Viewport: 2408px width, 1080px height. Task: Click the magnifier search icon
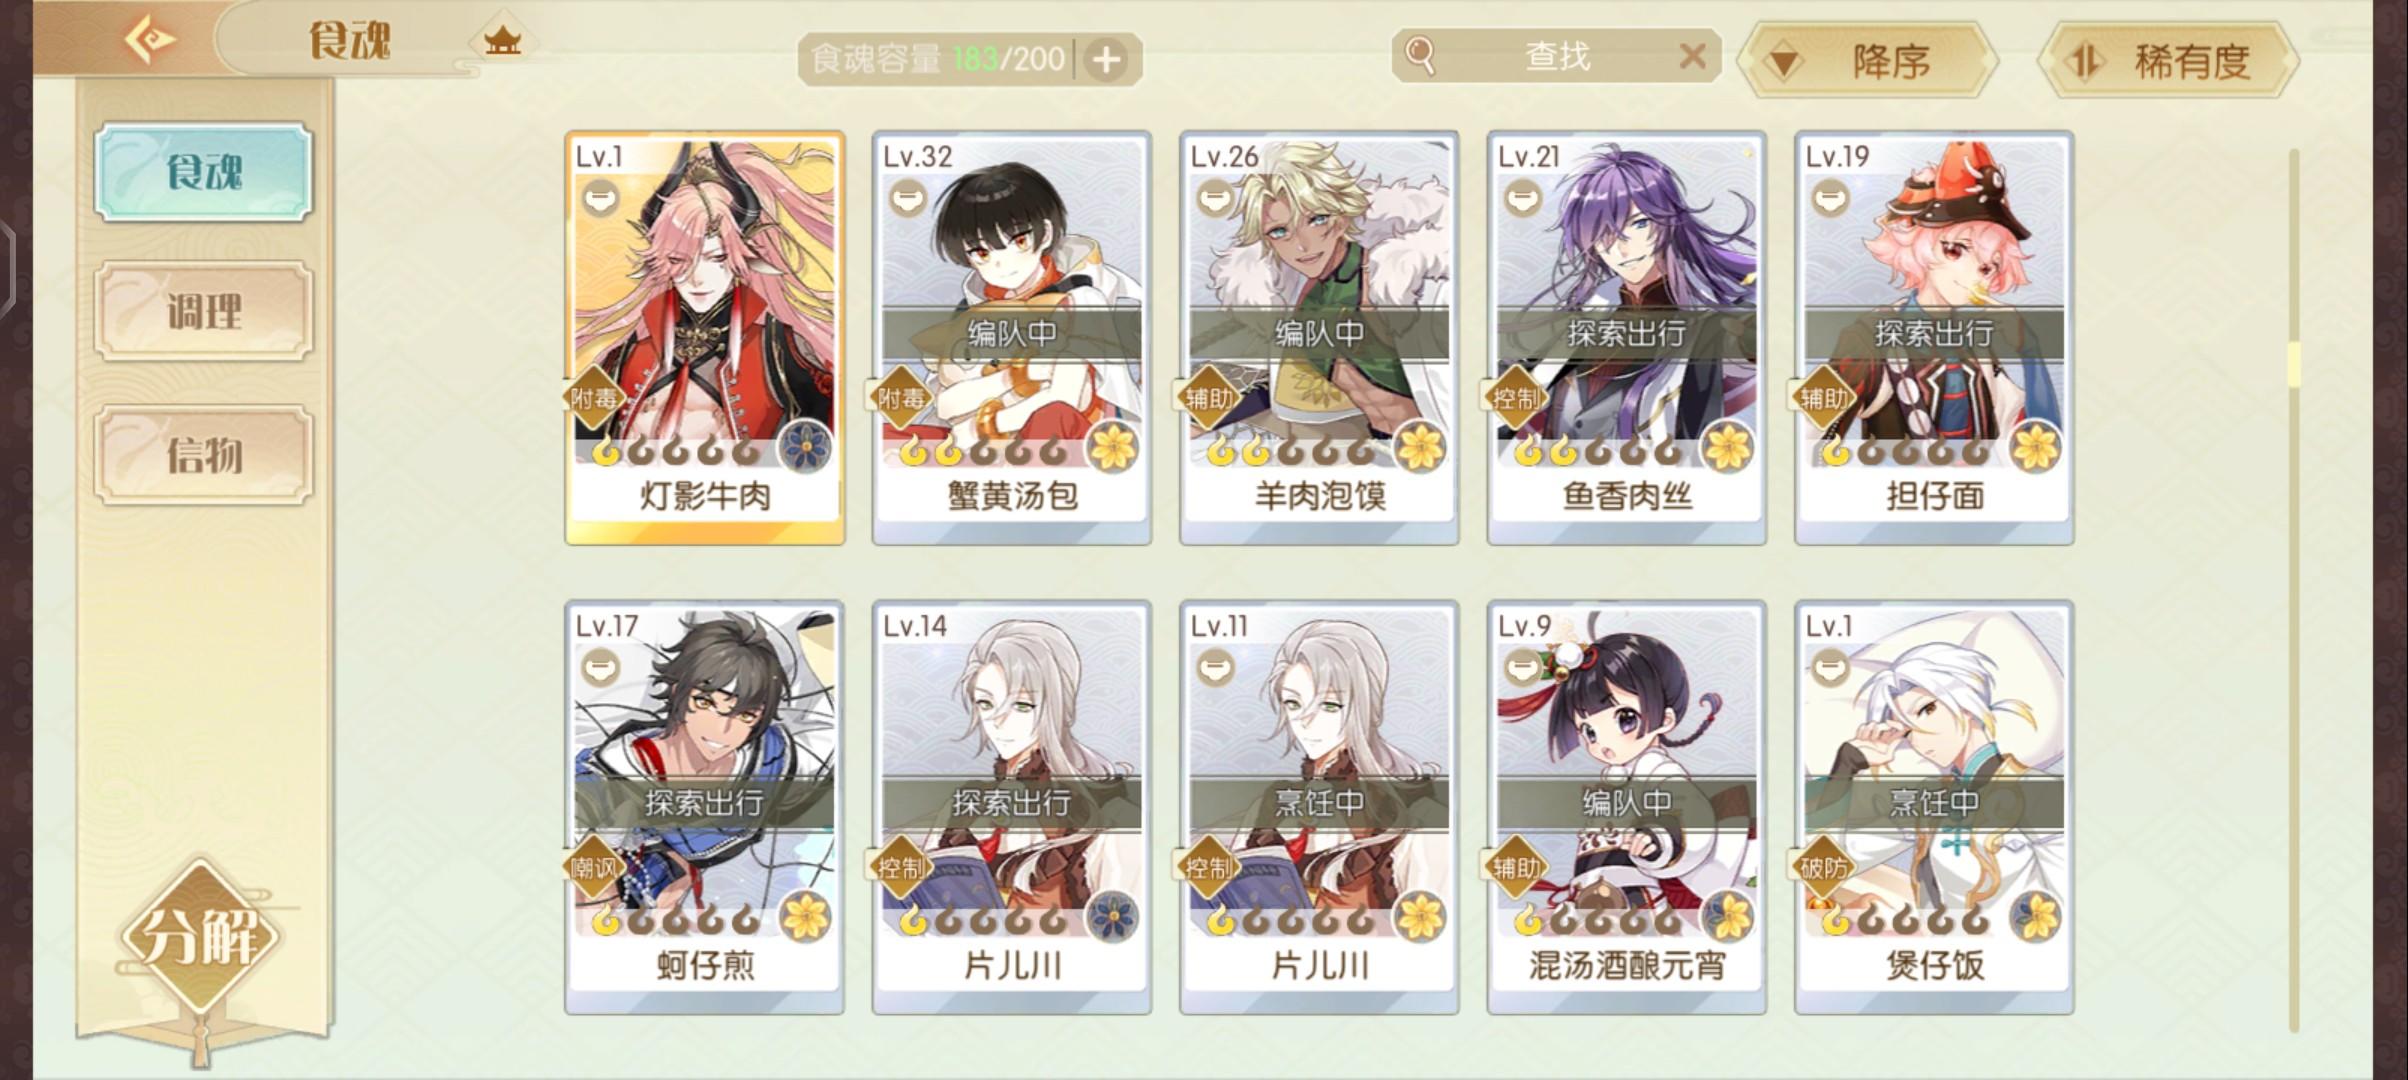1420,55
